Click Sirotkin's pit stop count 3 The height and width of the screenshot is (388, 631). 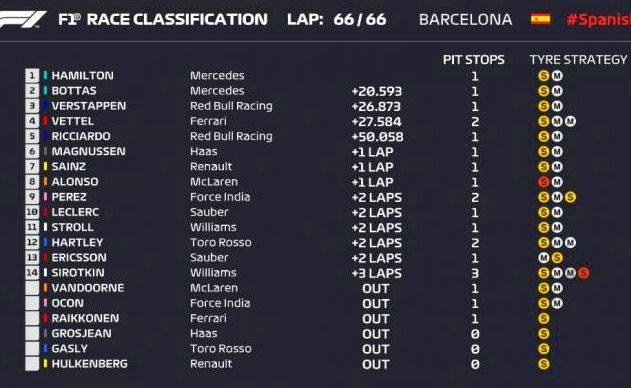[475, 273]
